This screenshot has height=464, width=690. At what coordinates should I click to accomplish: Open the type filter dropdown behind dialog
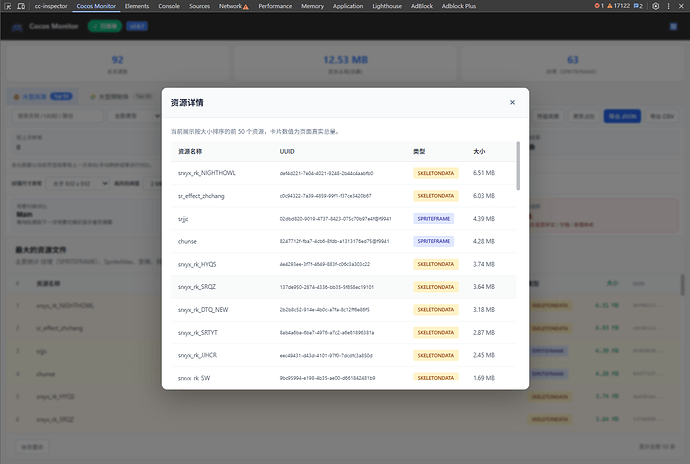[x=136, y=116]
